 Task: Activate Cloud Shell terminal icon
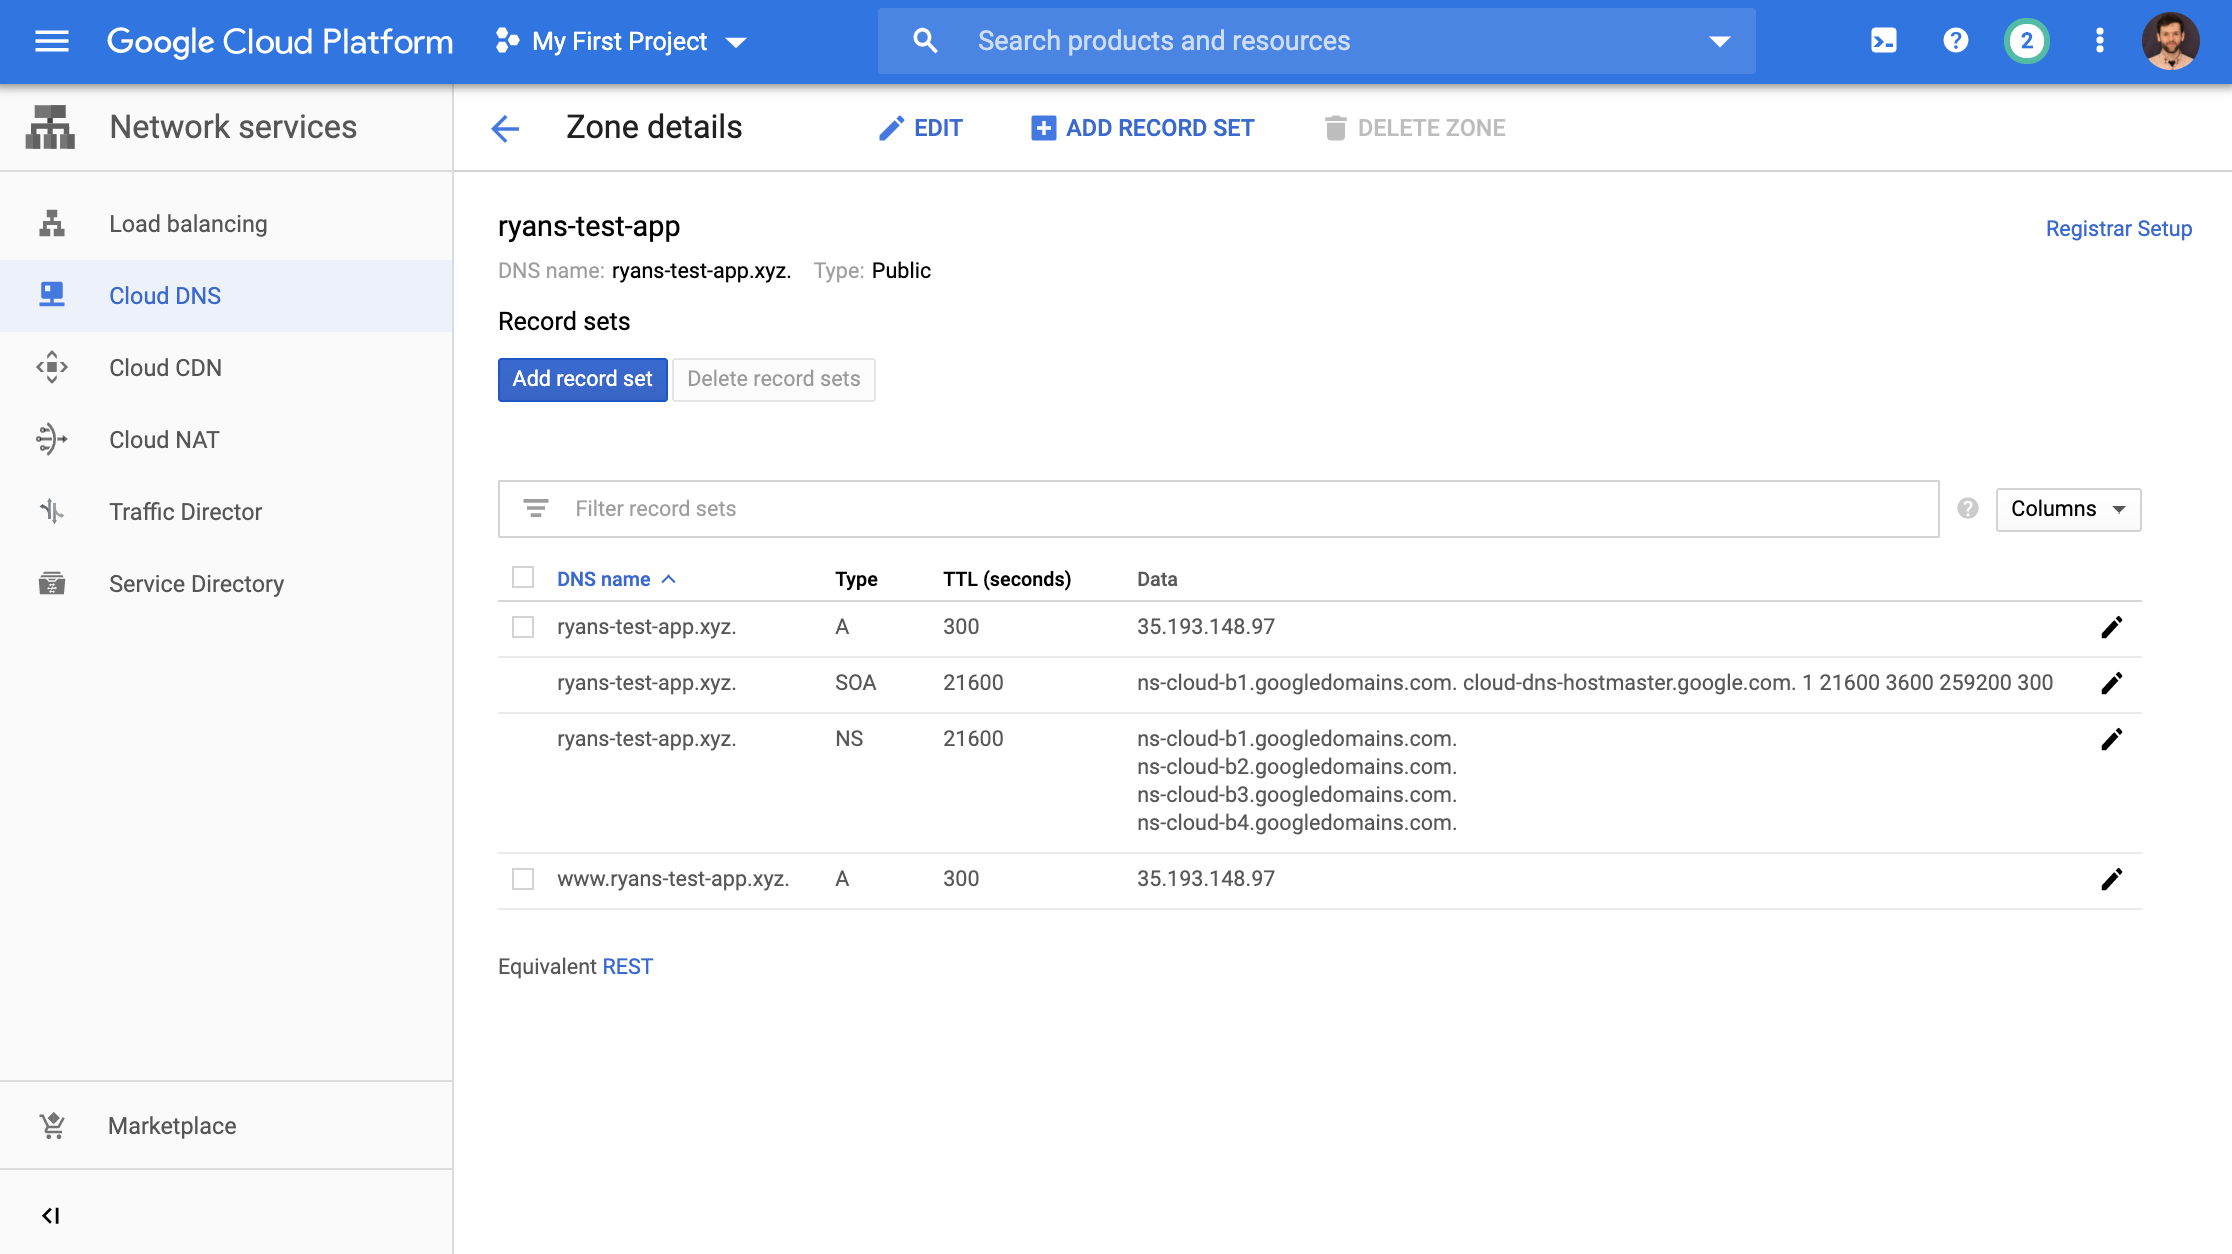(x=1884, y=41)
